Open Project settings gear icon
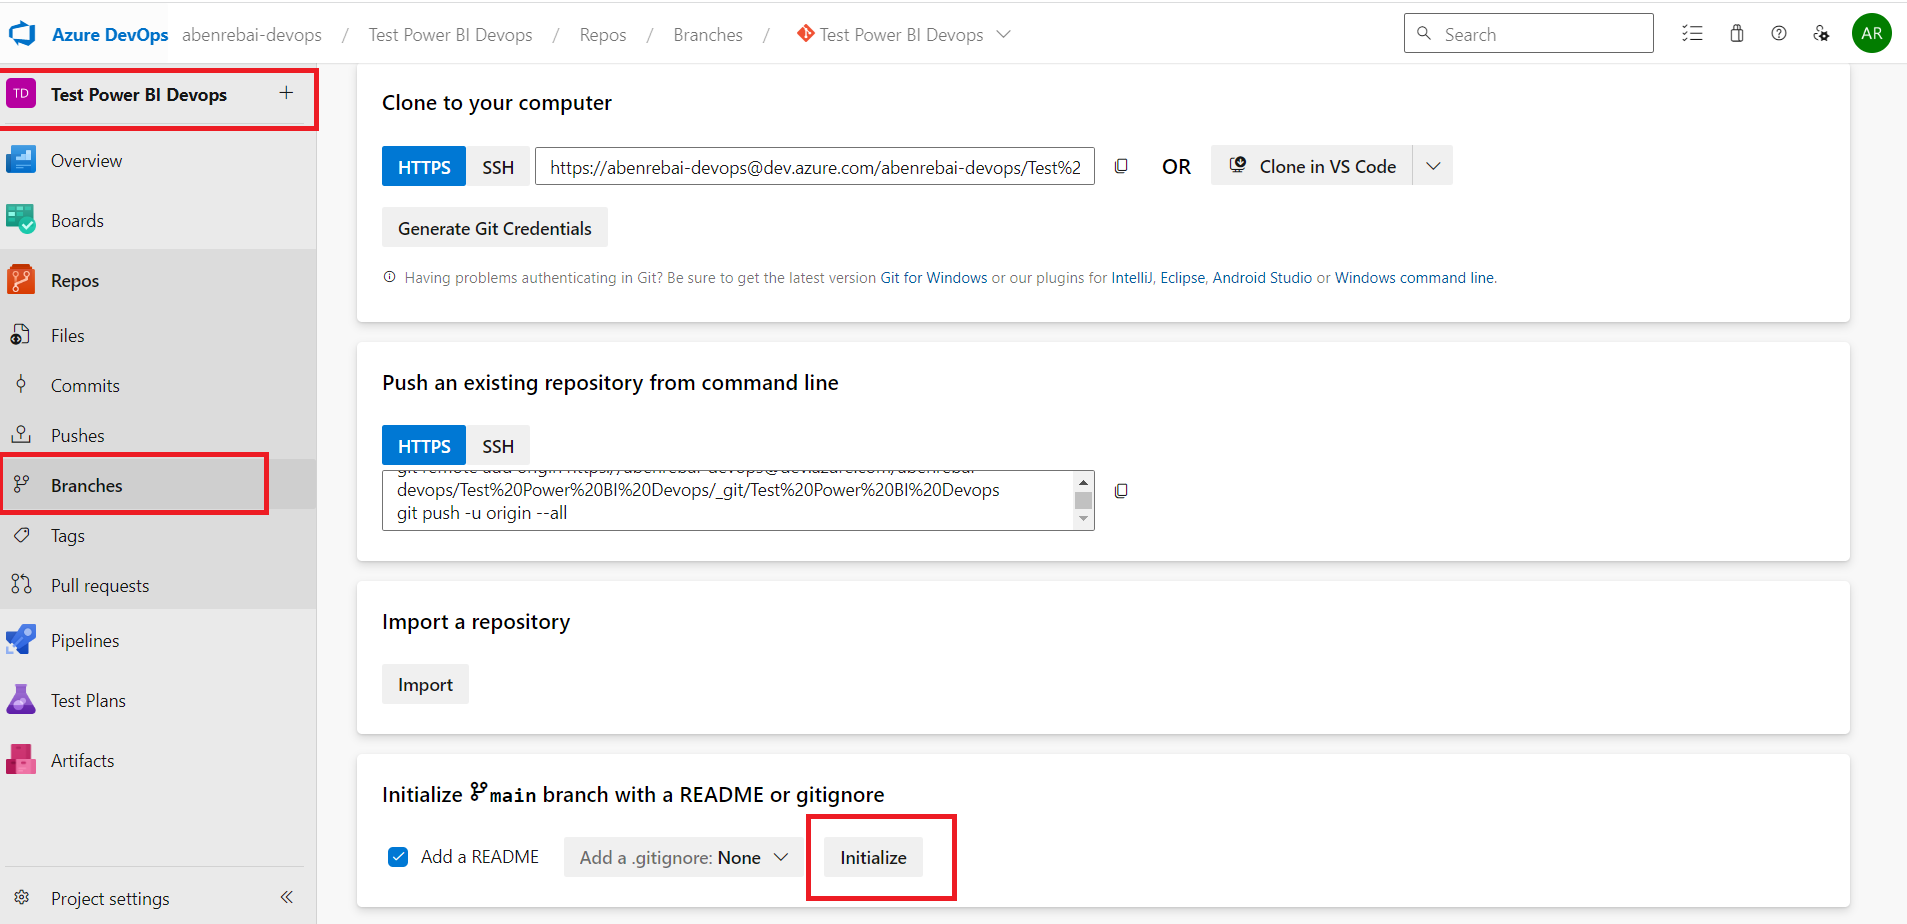This screenshot has width=1907, height=924. click(x=22, y=898)
